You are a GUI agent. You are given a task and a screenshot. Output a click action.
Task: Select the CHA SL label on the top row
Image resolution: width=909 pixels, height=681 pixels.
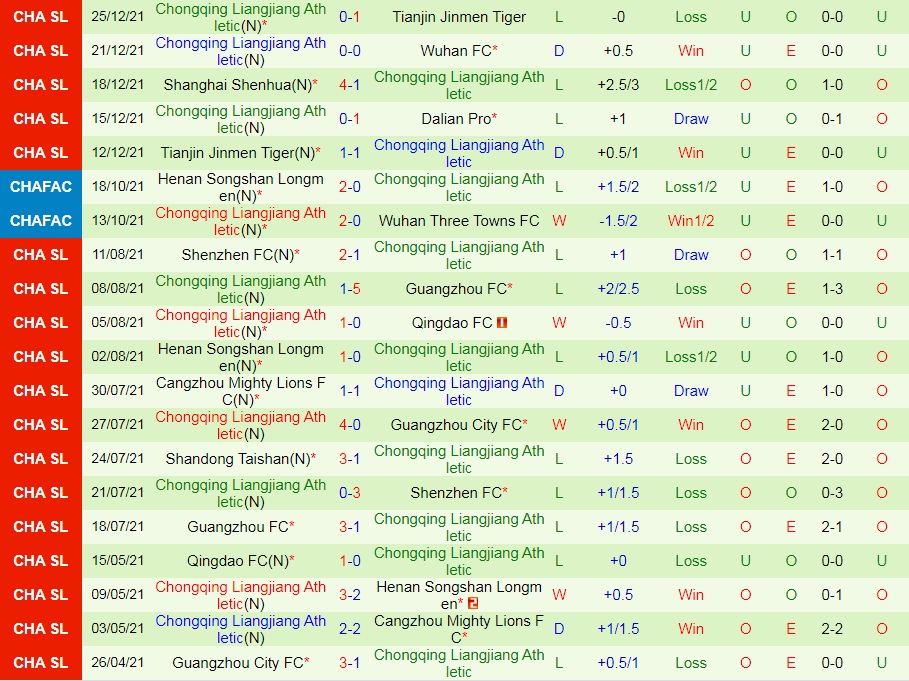point(41,16)
